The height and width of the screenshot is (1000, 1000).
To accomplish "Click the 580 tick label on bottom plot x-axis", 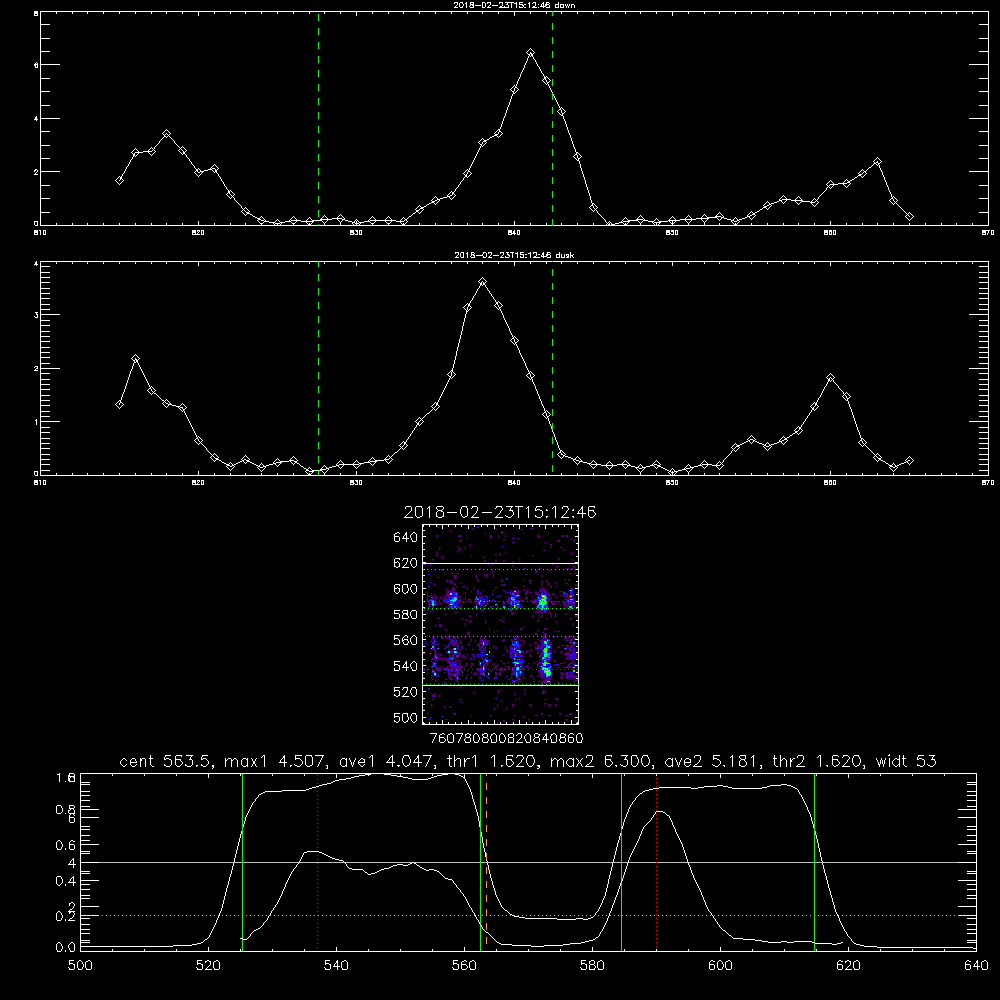I will pos(592,966).
